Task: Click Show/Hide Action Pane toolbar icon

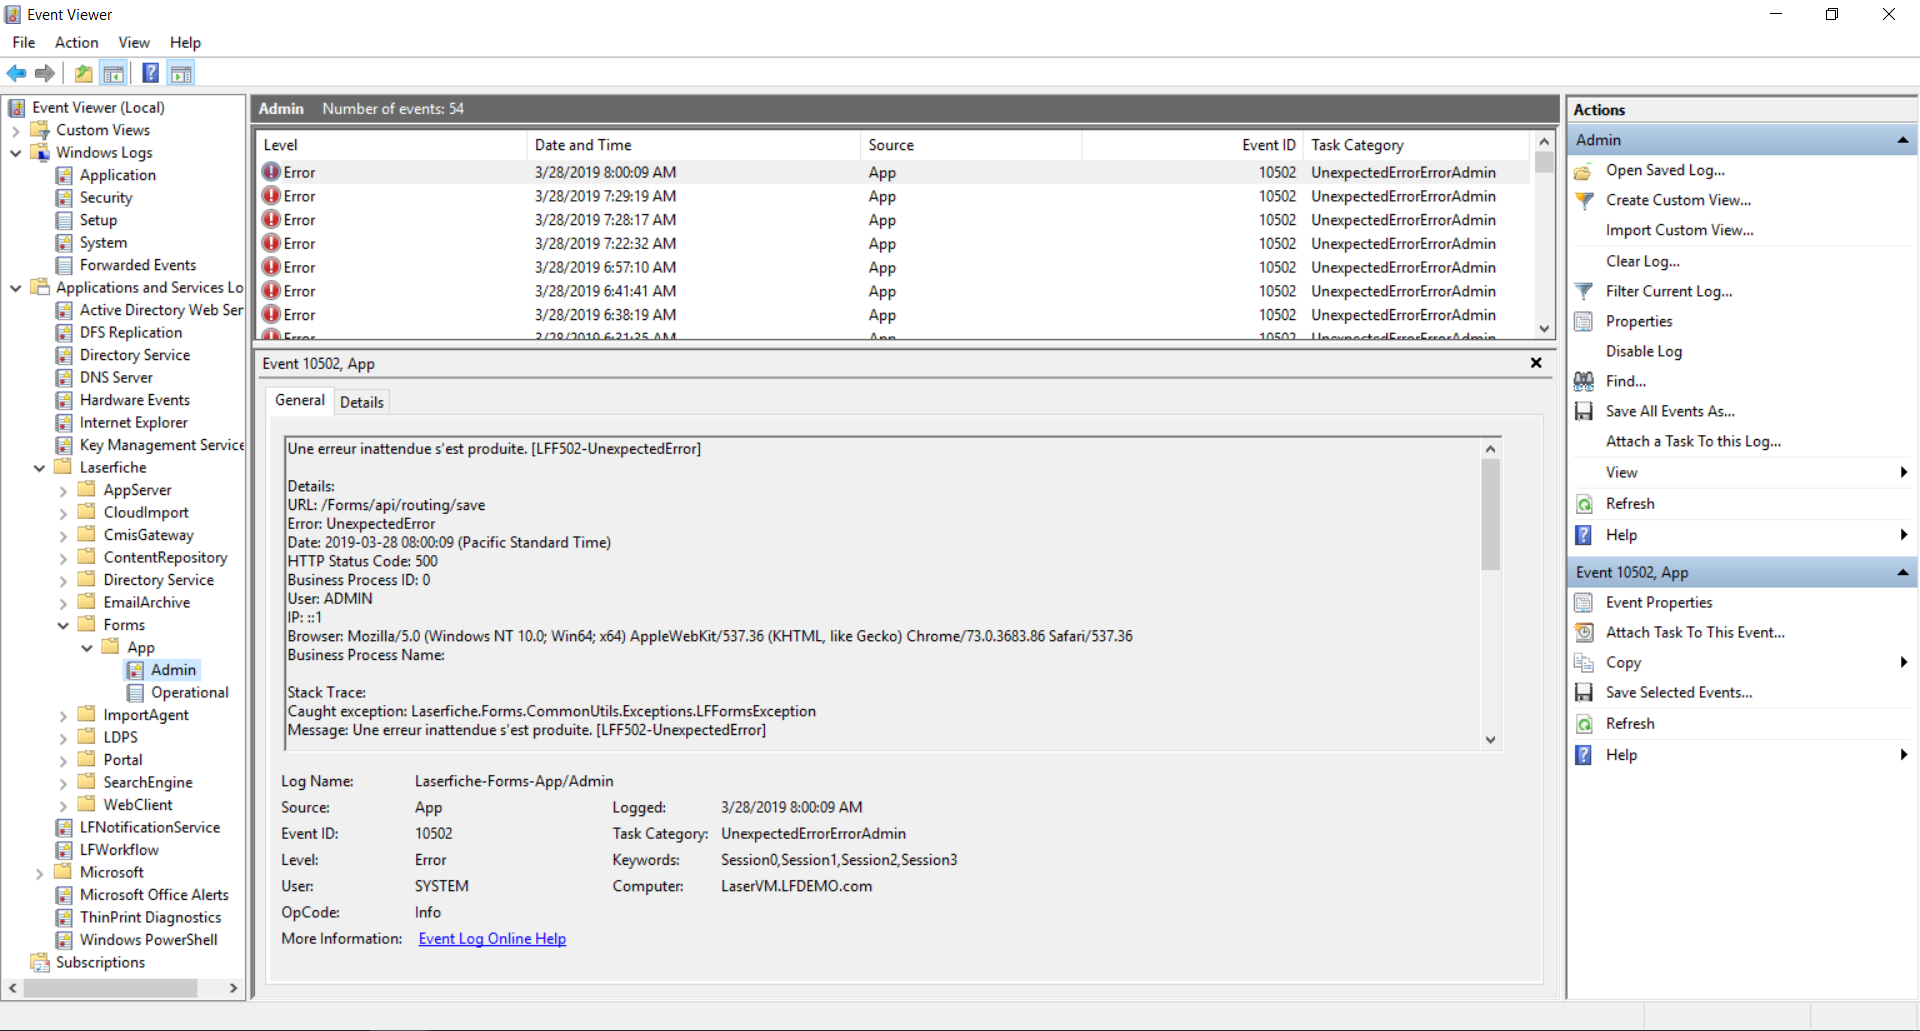Action: point(181,73)
